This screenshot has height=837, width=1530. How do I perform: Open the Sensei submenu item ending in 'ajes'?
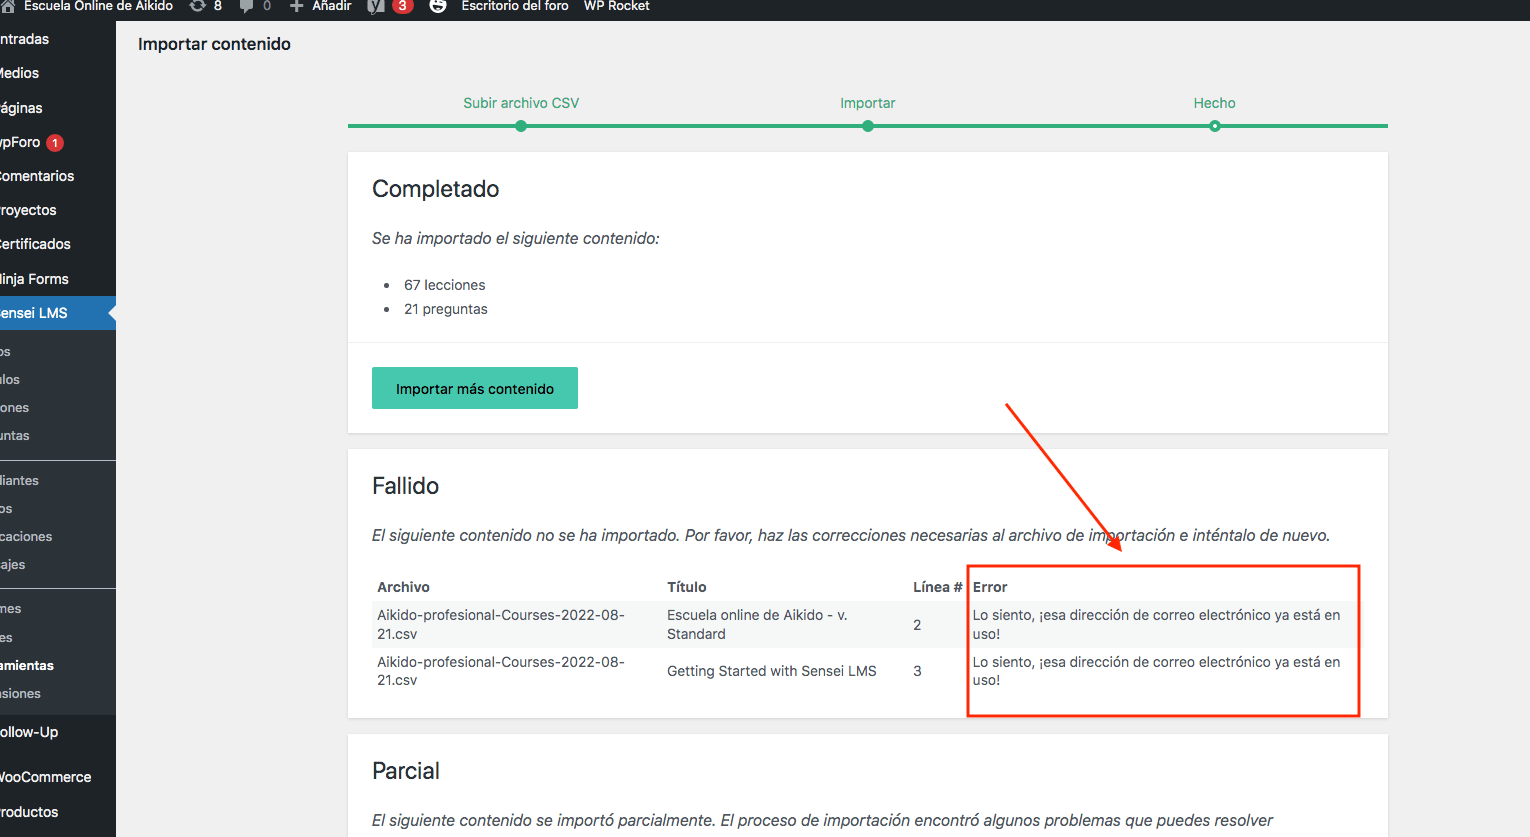pyautogui.click(x=13, y=564)
